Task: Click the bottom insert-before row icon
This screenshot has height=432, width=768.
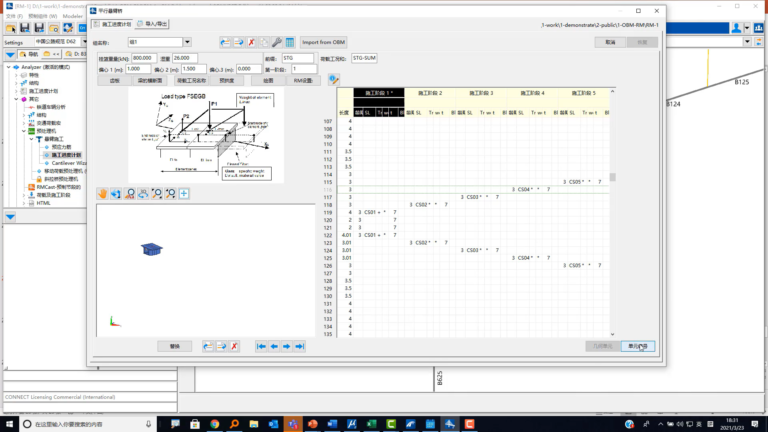Action: [208, 346]
